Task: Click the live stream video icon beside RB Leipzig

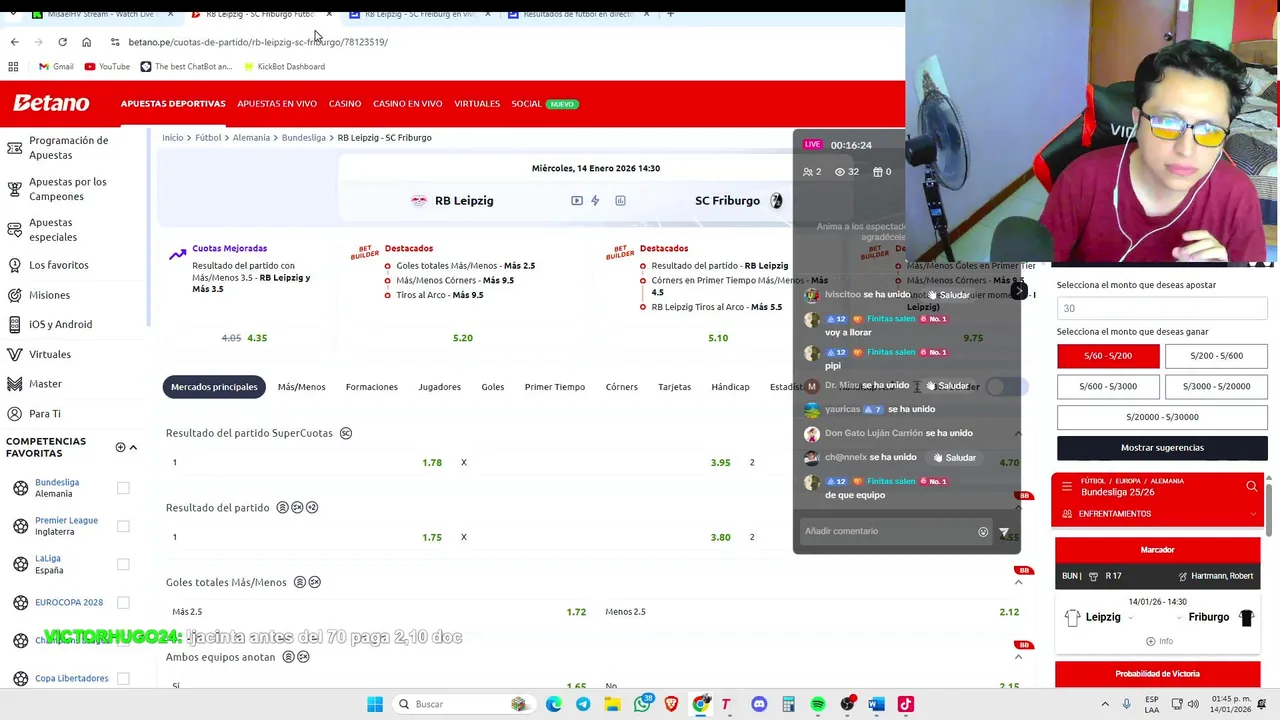Action: tap(577, 201)
